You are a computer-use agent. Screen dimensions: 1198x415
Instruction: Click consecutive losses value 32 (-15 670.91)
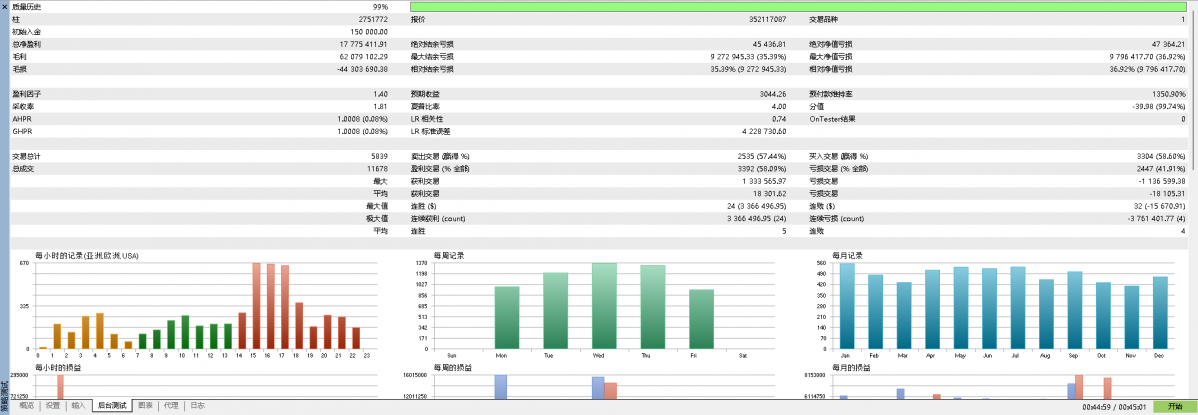pyautogui.click(x=1159, y=206)
